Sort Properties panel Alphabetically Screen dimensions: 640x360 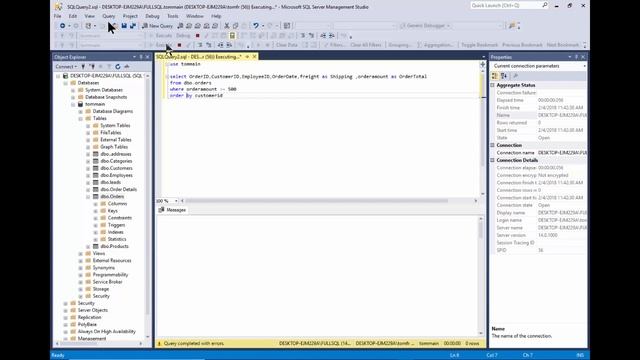[504, 76]
